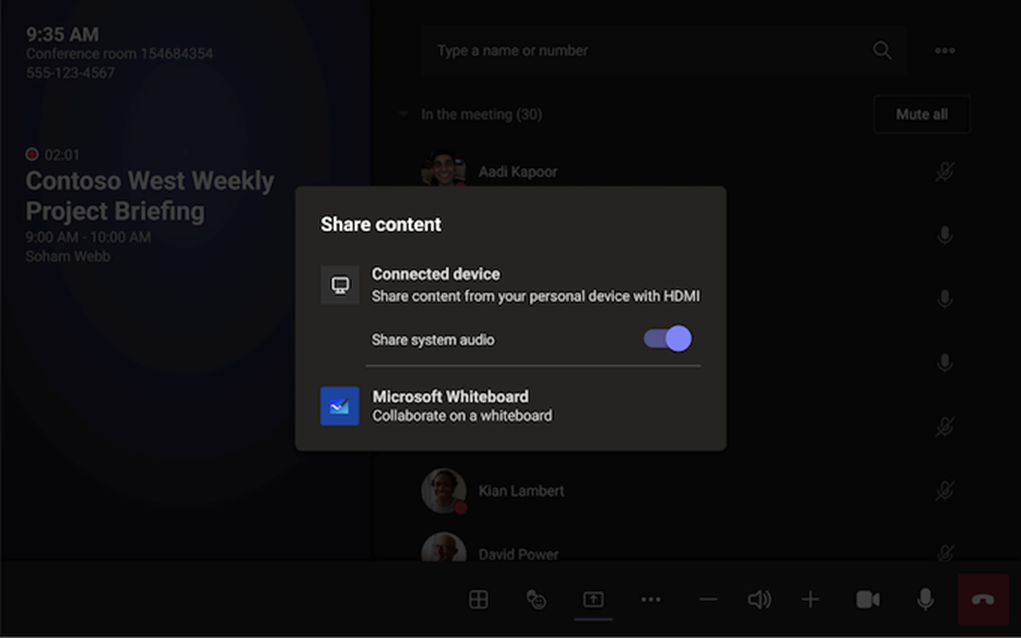Turn off the room camera

867,599
